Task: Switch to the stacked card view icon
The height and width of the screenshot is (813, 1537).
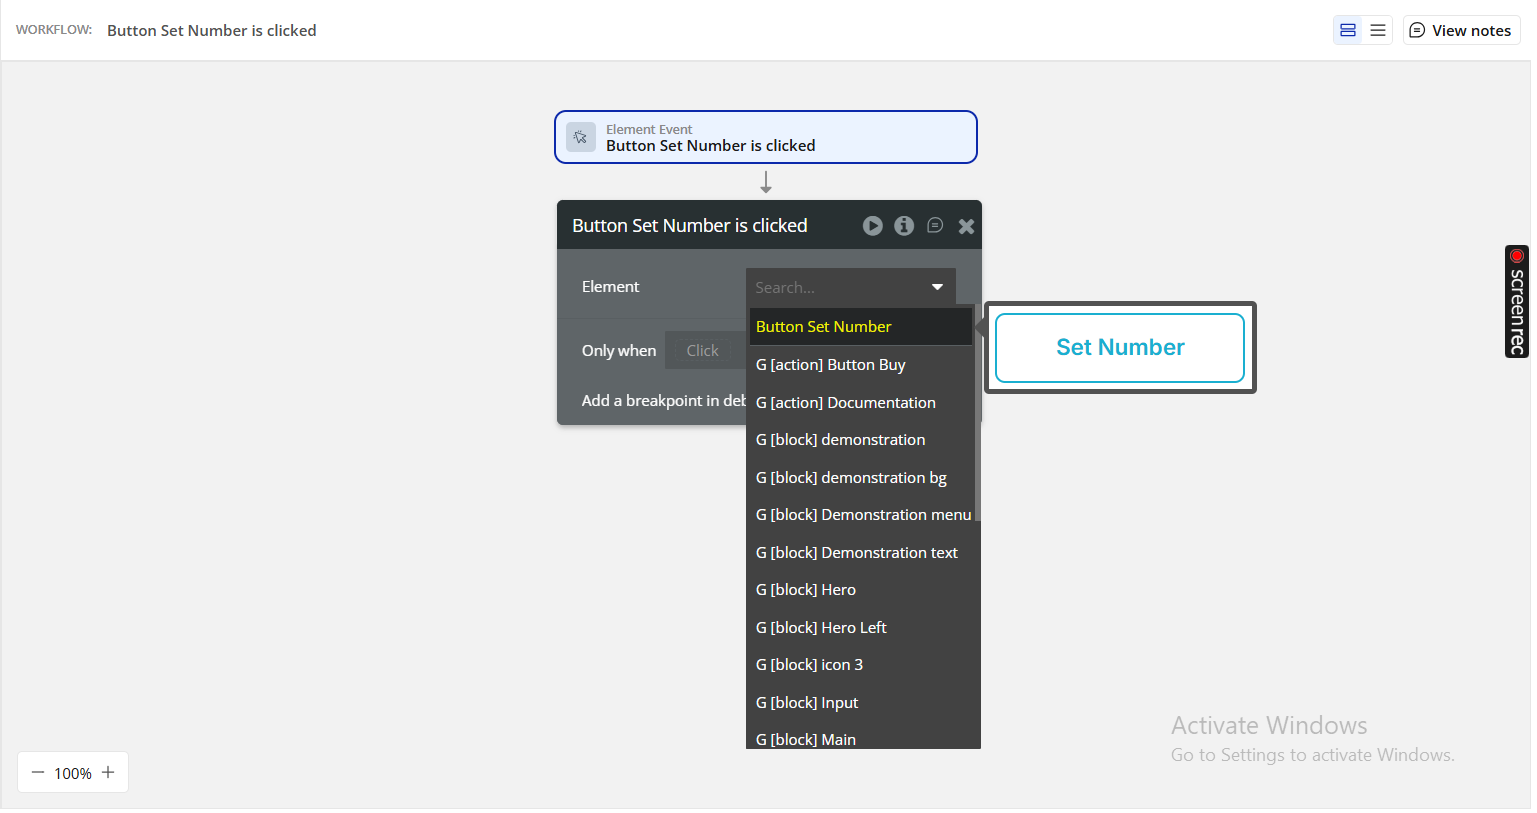Action: (1348, 30)
